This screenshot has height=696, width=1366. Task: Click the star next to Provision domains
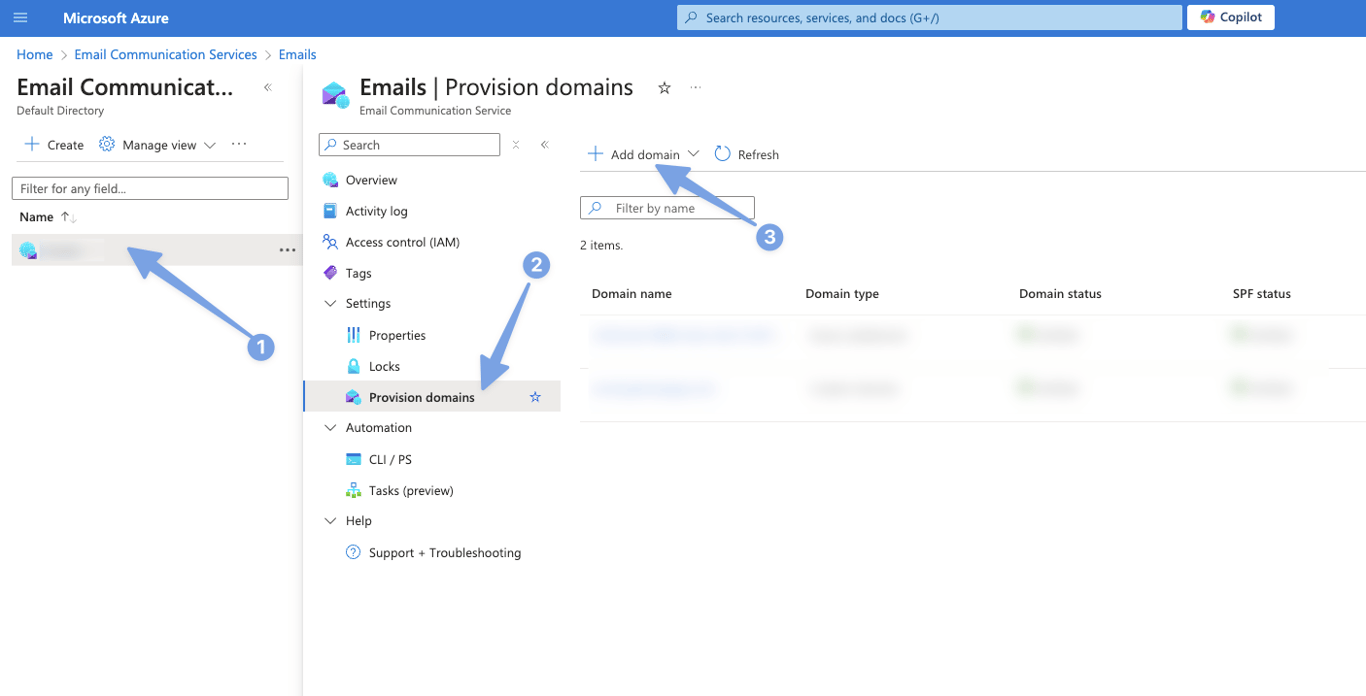535,397
